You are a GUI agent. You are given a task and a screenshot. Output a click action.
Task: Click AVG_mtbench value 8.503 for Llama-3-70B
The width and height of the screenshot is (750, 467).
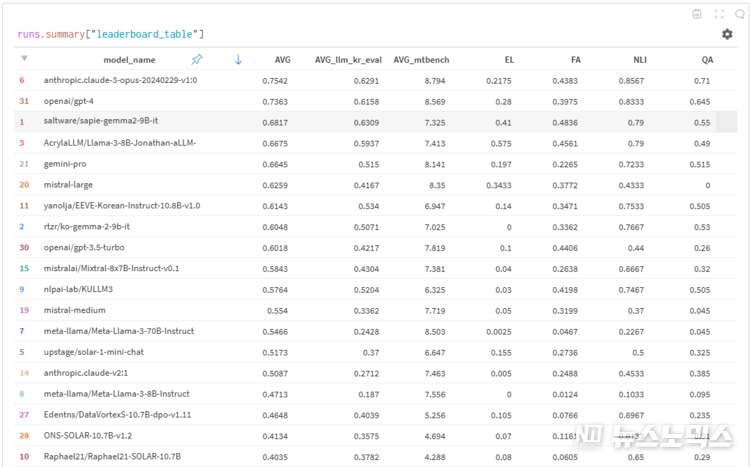click(435, 332)
